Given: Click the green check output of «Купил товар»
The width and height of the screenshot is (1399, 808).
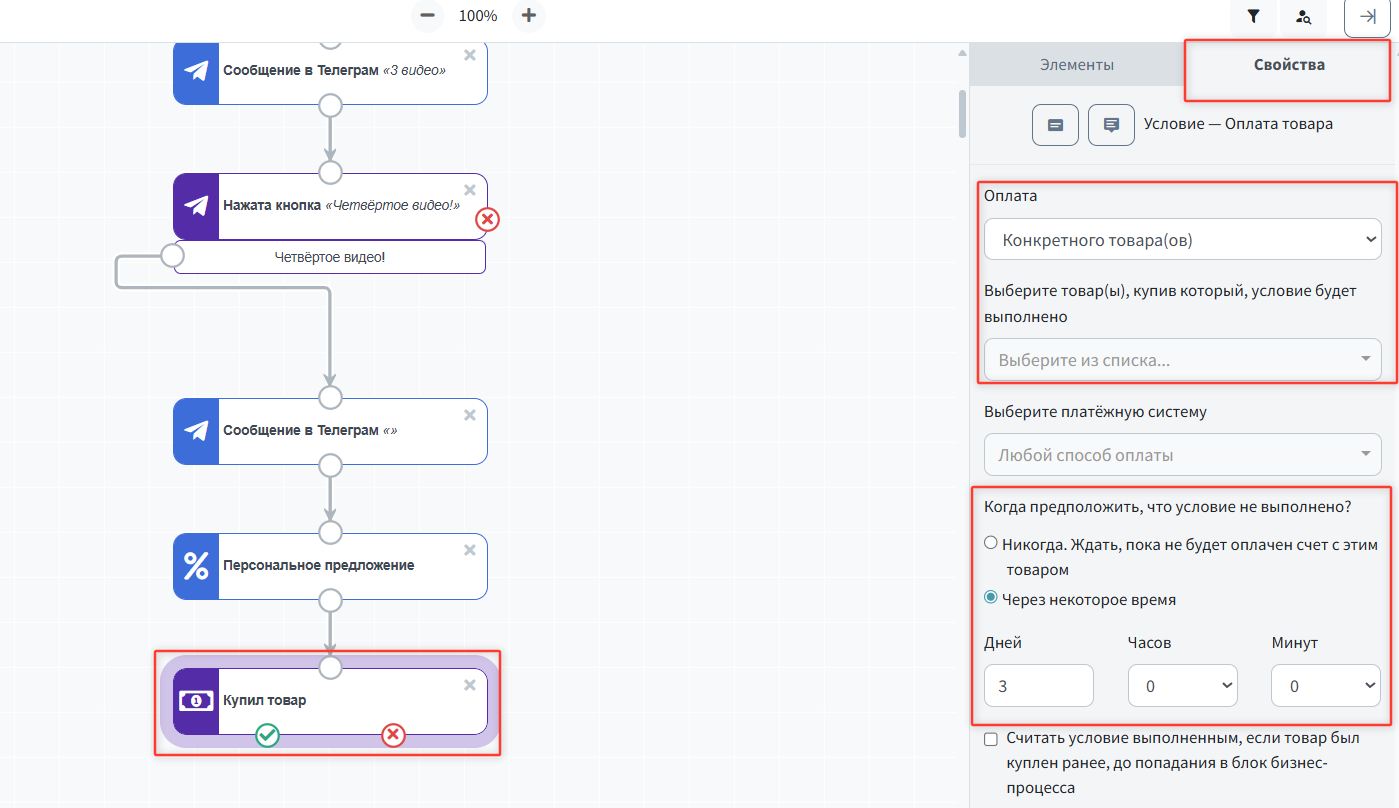Looking at the screenshot, I should click(x=267, y=736).
